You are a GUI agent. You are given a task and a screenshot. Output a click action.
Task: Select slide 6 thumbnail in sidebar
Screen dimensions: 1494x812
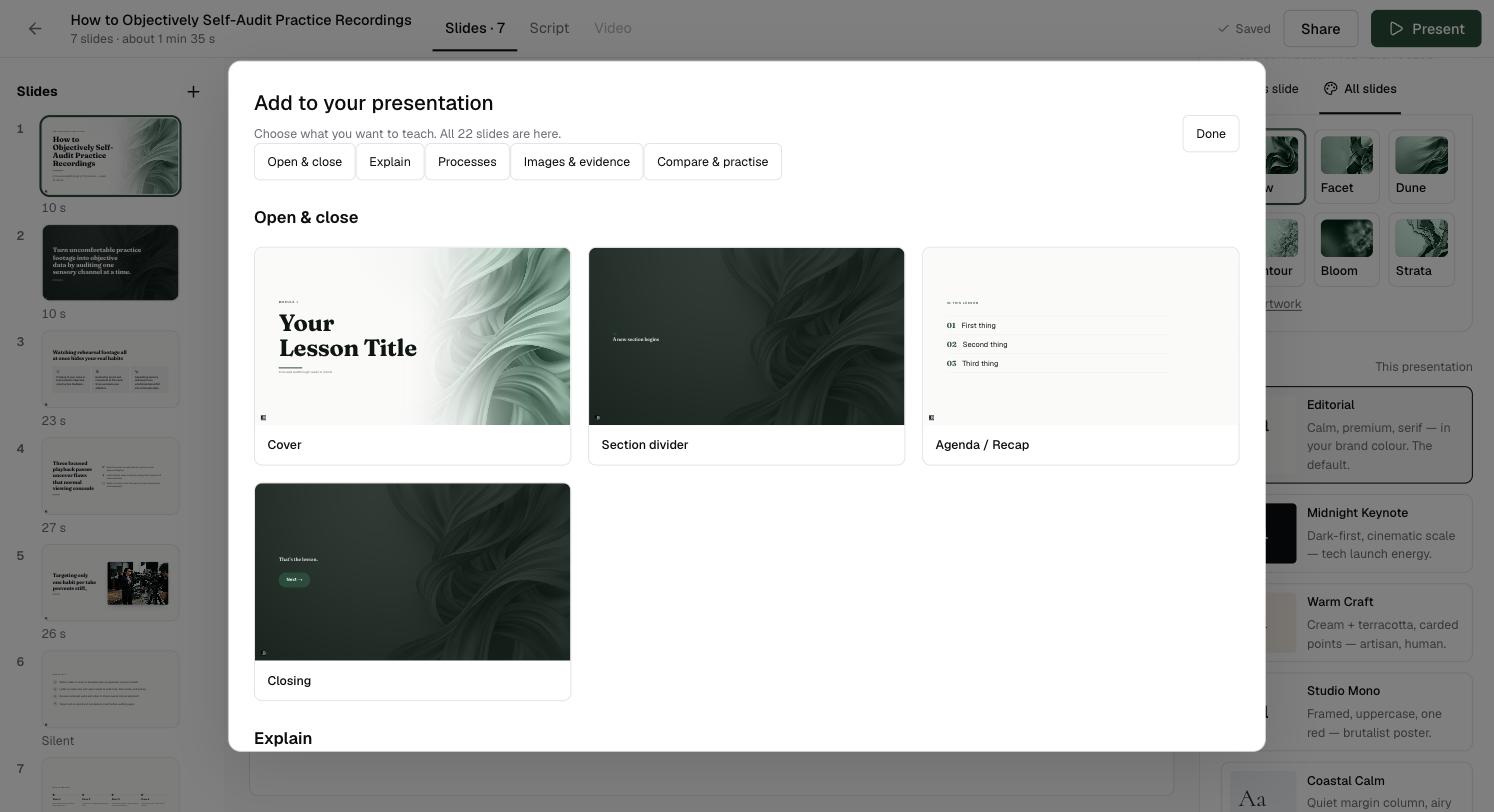pyautogui.click(x=110, y=690)
